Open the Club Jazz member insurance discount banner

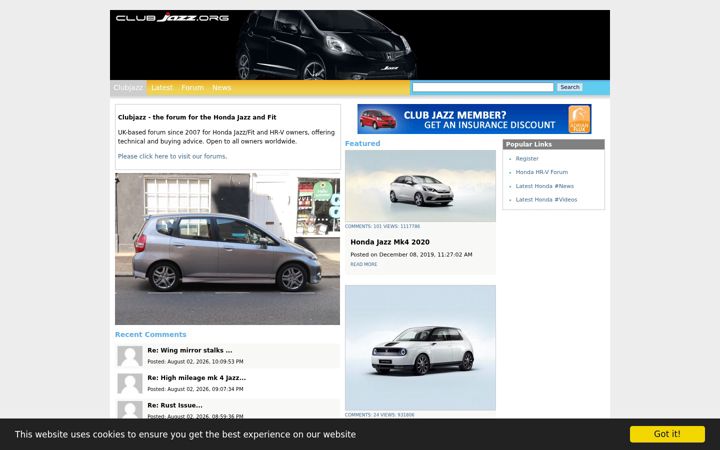point(474,119)
